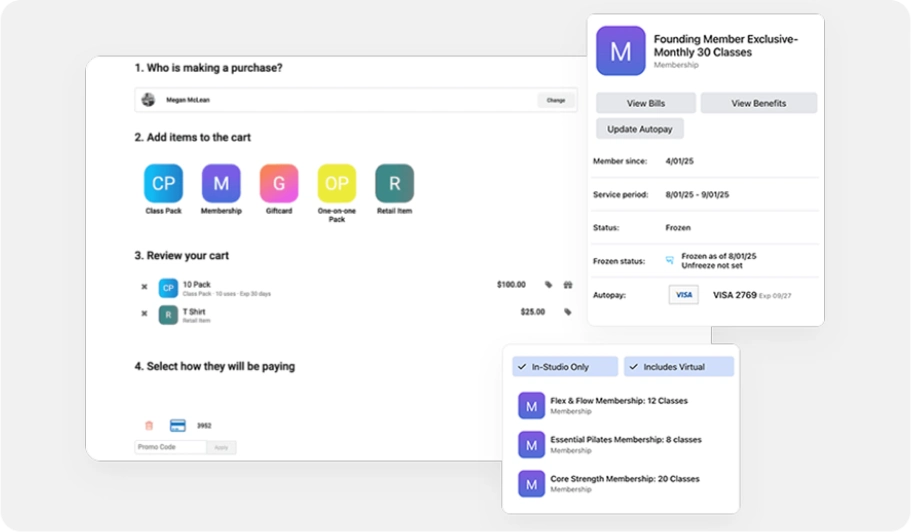The width and height of the screenshot is (911, 532).
Task: Choose the One-on-one Pack icon
Action: [336, 184]
